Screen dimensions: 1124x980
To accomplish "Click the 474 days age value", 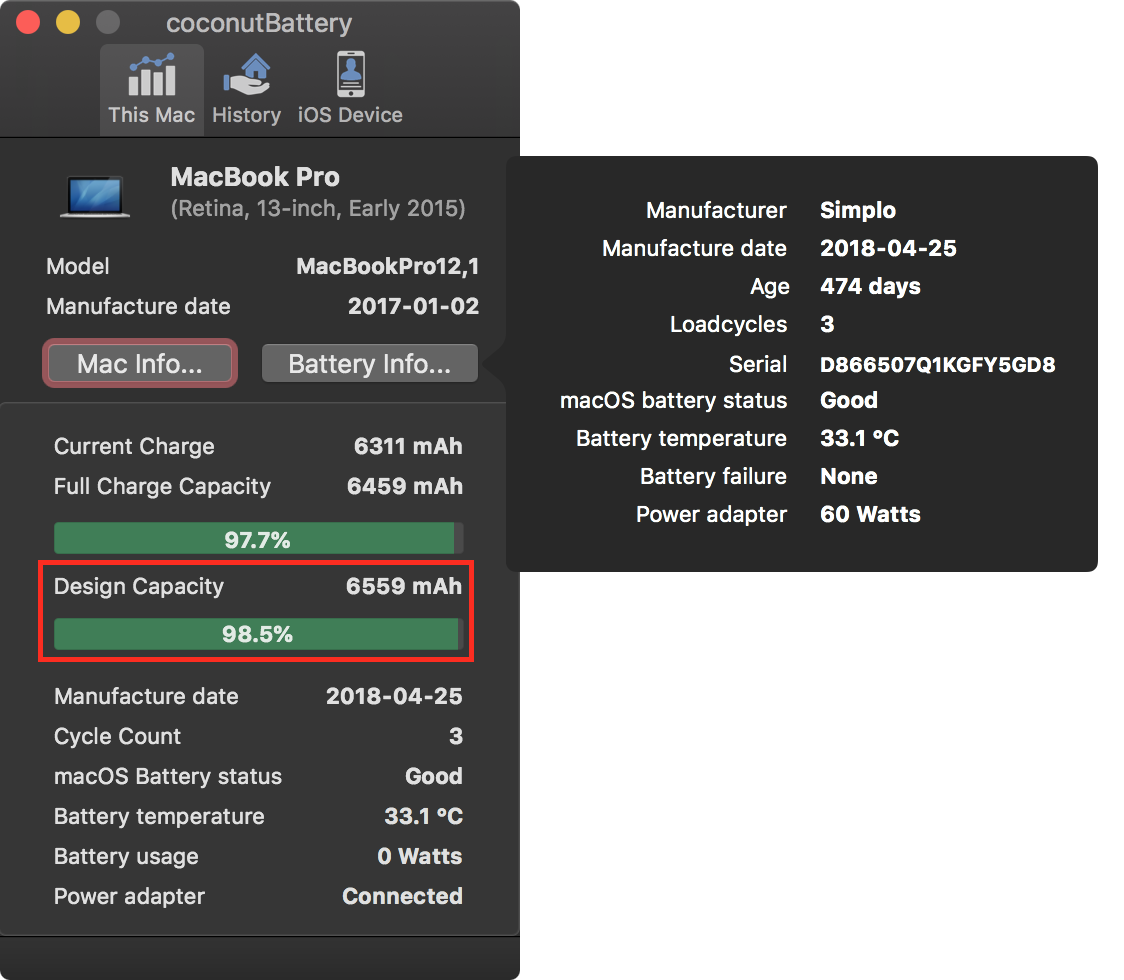I will (870, 286).
